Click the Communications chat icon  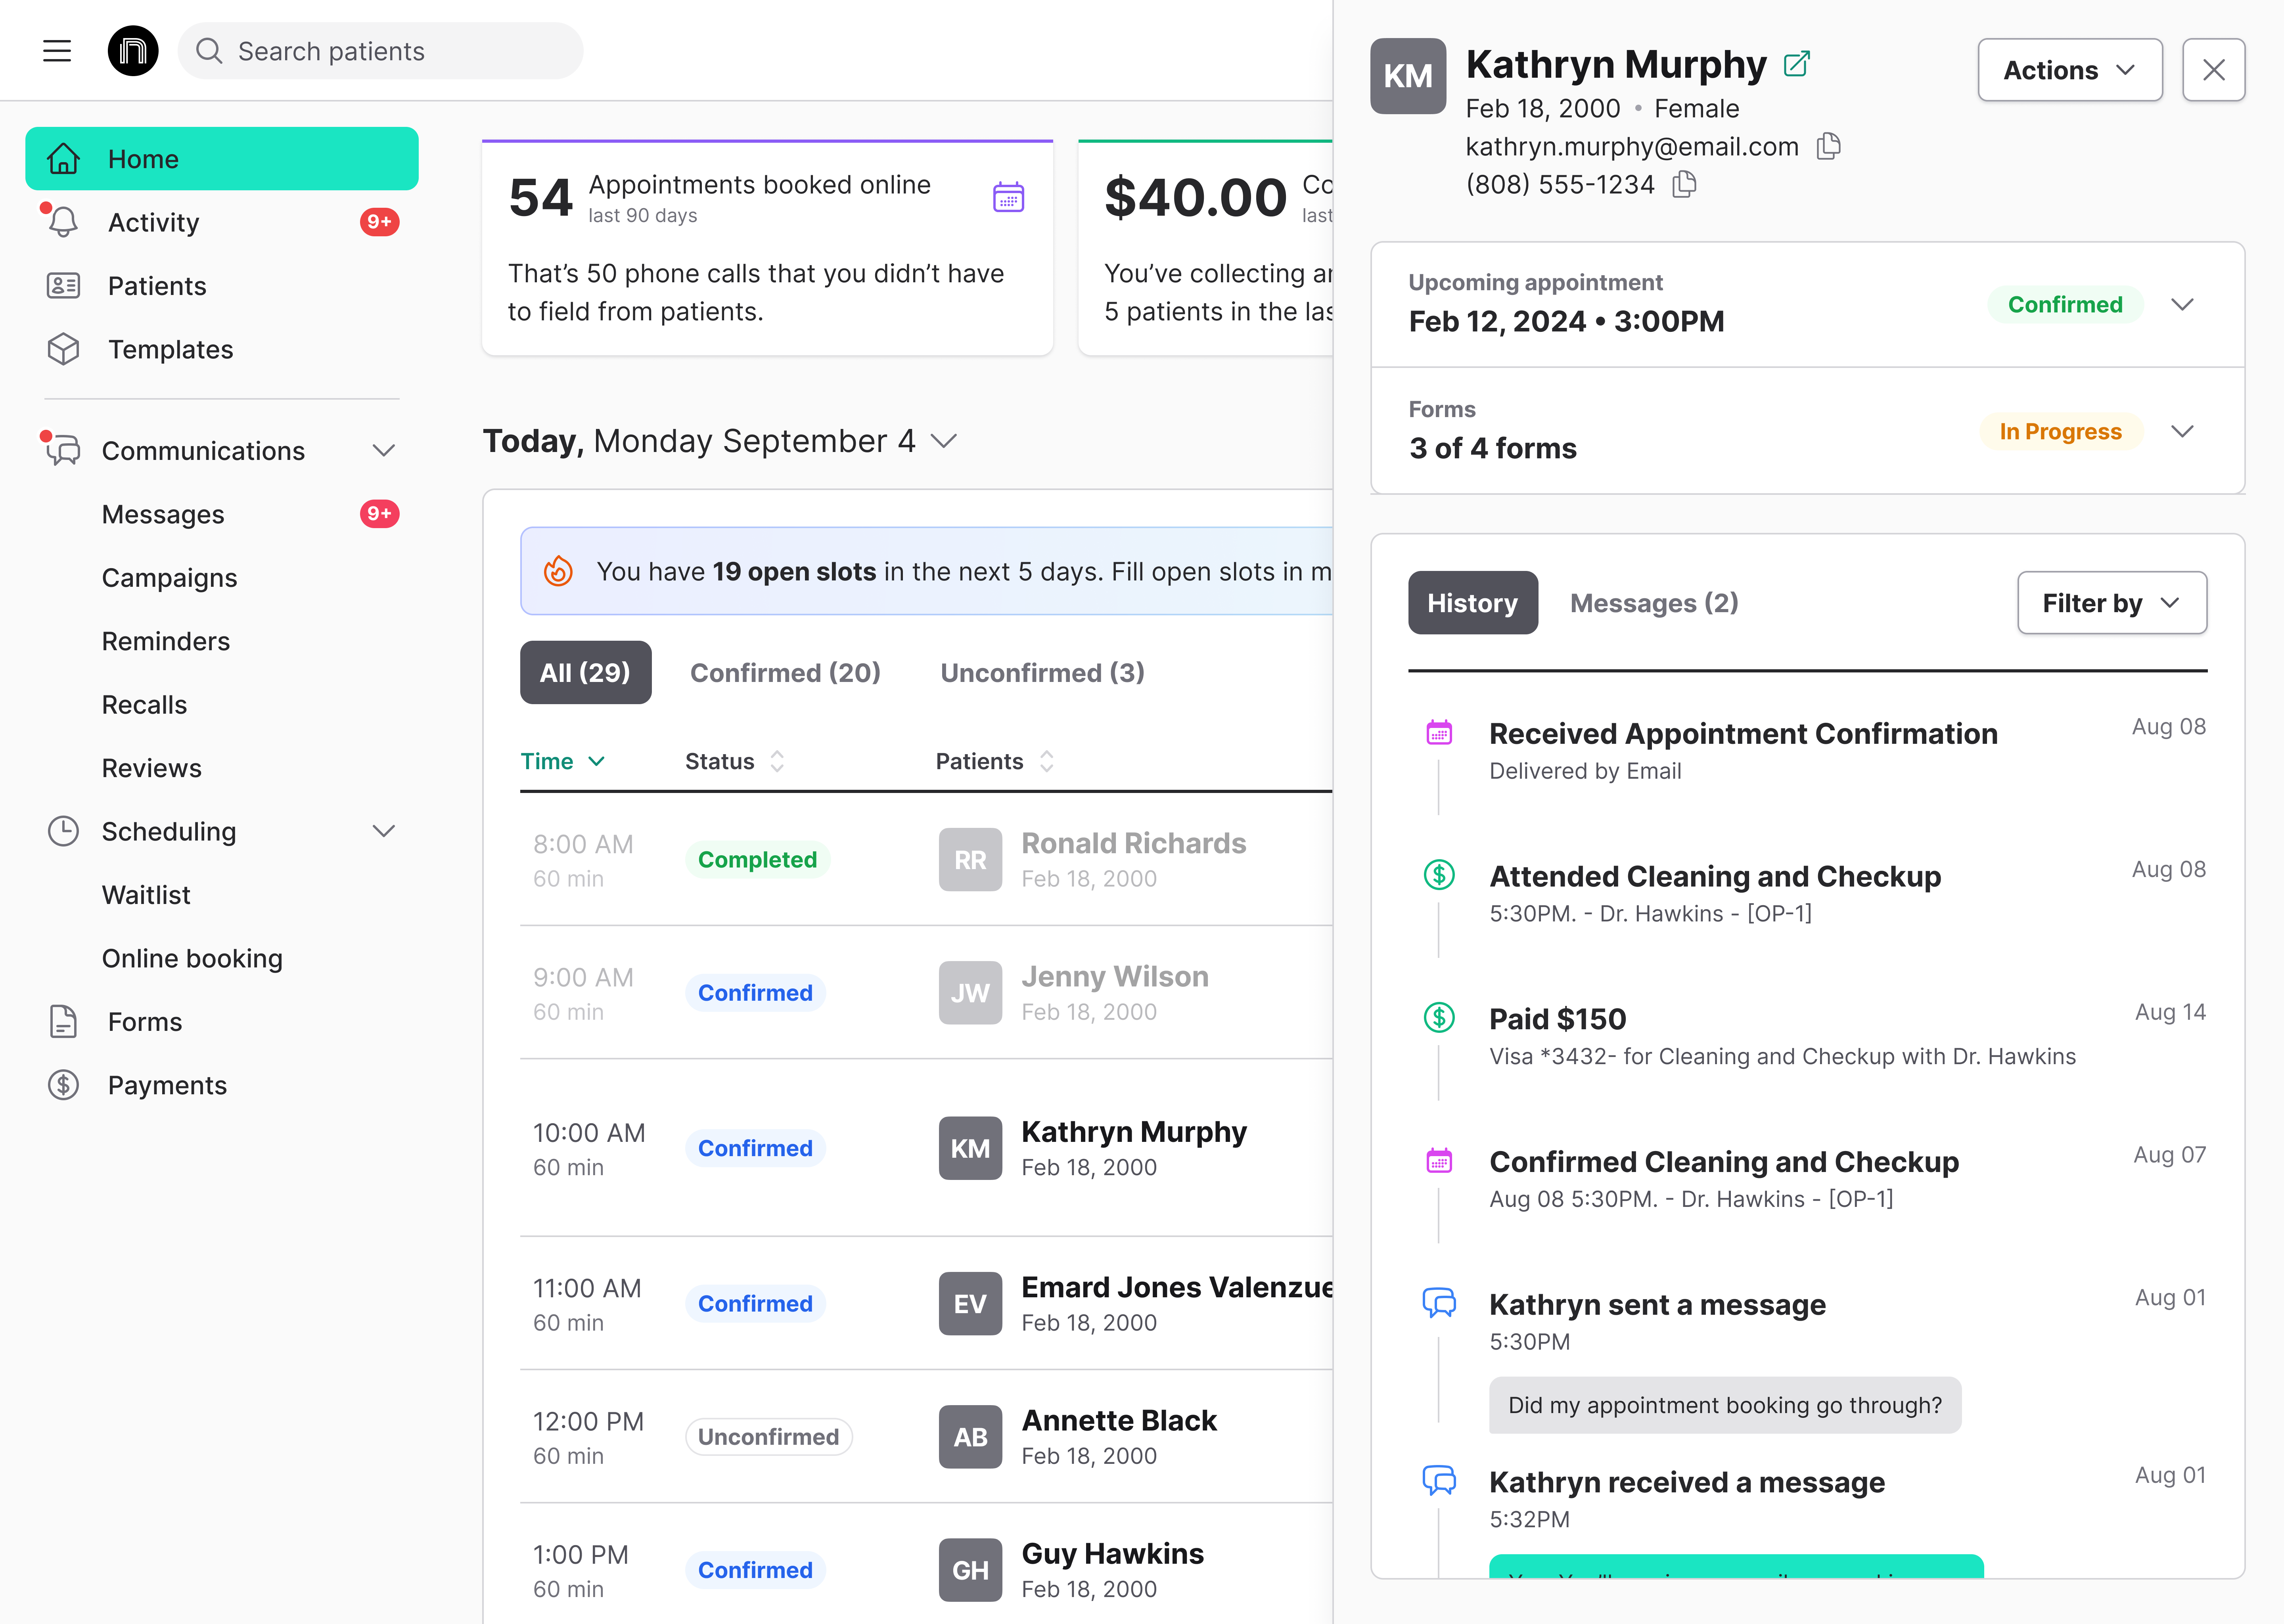click(x=63, y=451)
